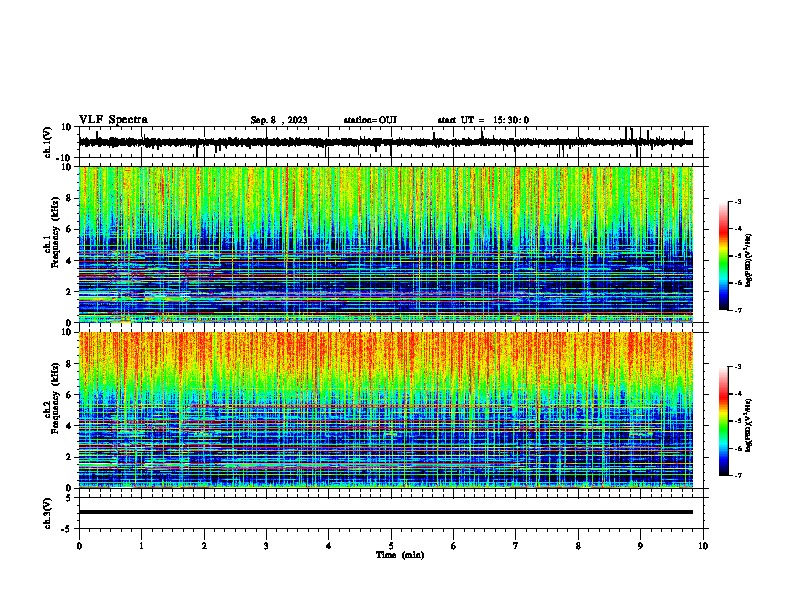Click the "VLF Spectra" plot title

click(113, 120)
